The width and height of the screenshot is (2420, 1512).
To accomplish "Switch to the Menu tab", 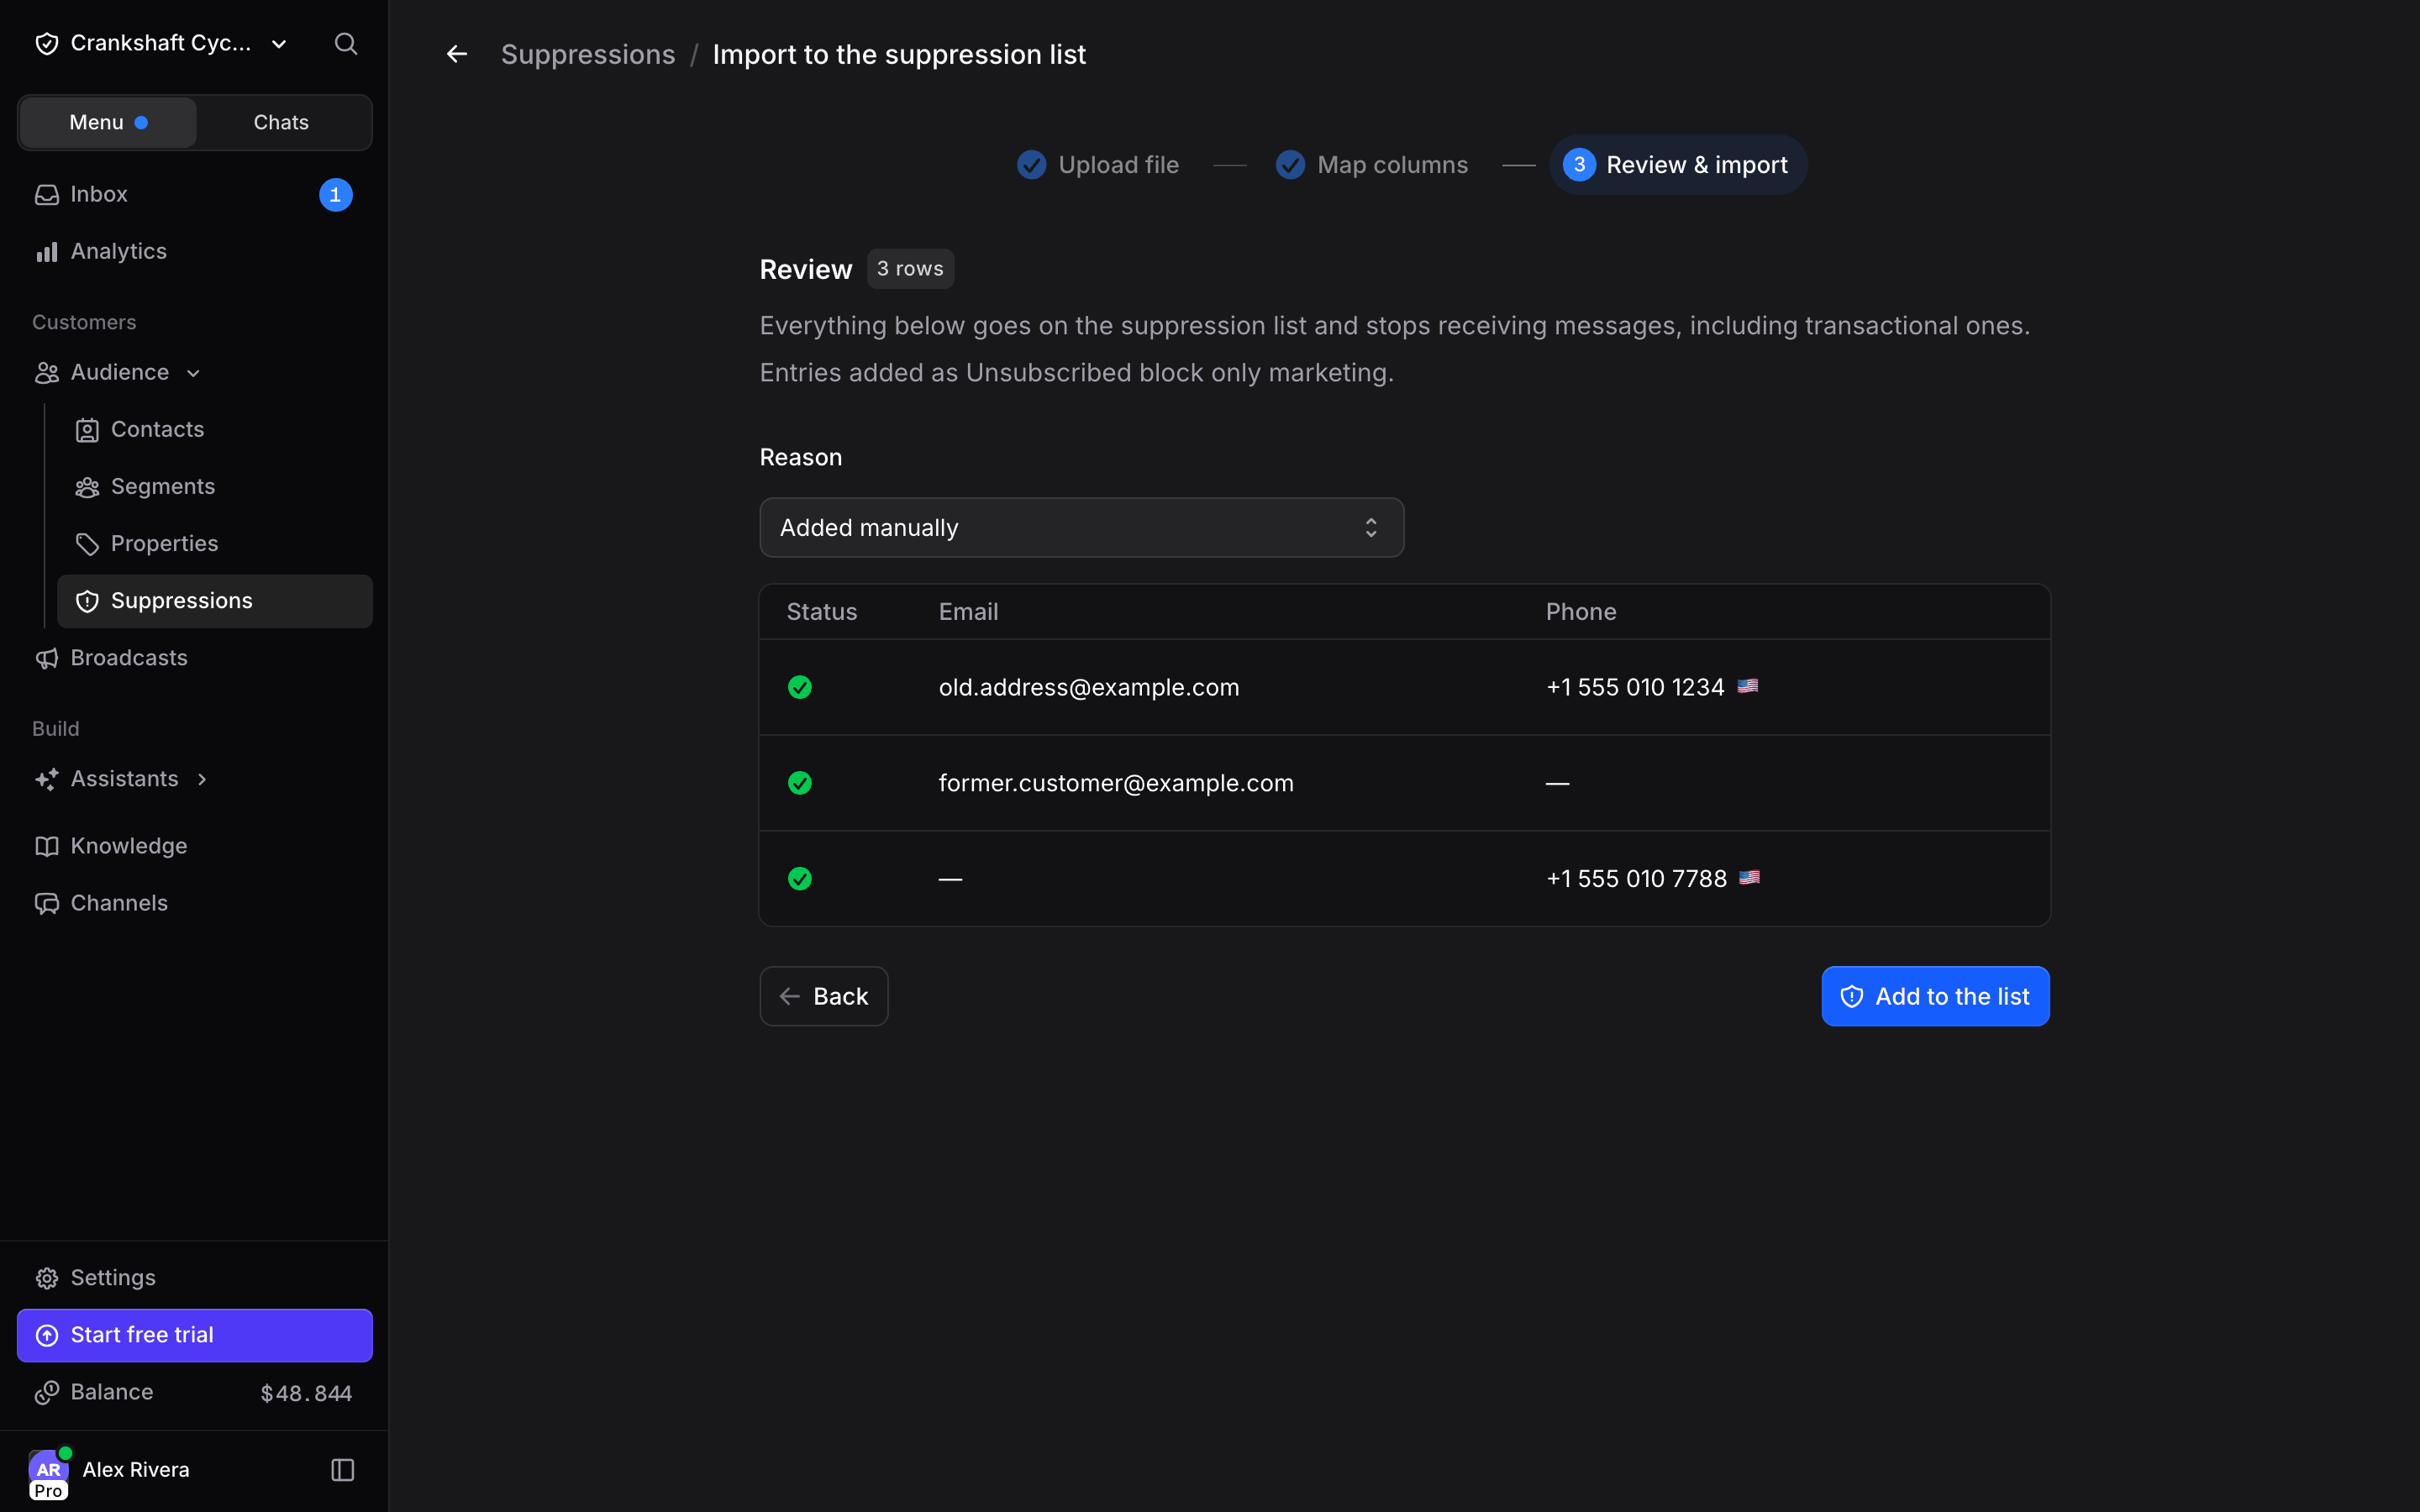I will (108, 122).
